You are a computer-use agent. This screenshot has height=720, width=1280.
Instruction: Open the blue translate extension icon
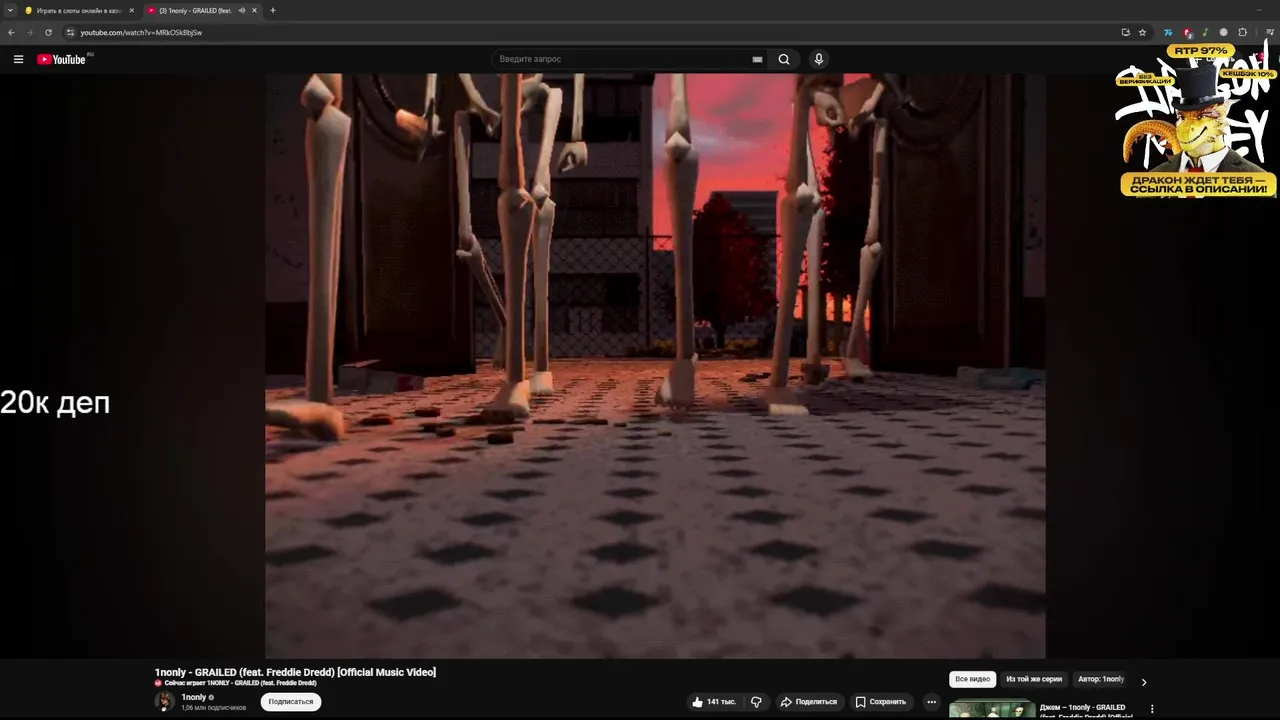1167,32
